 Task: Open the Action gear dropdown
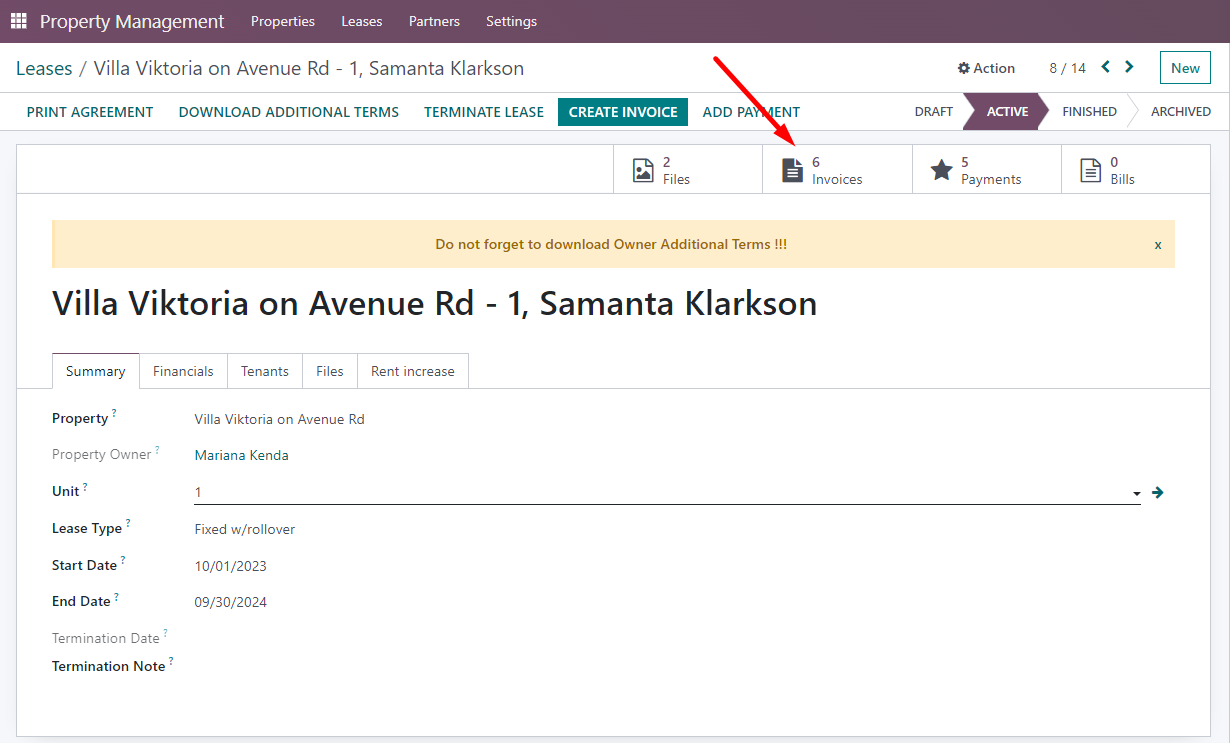986,68
